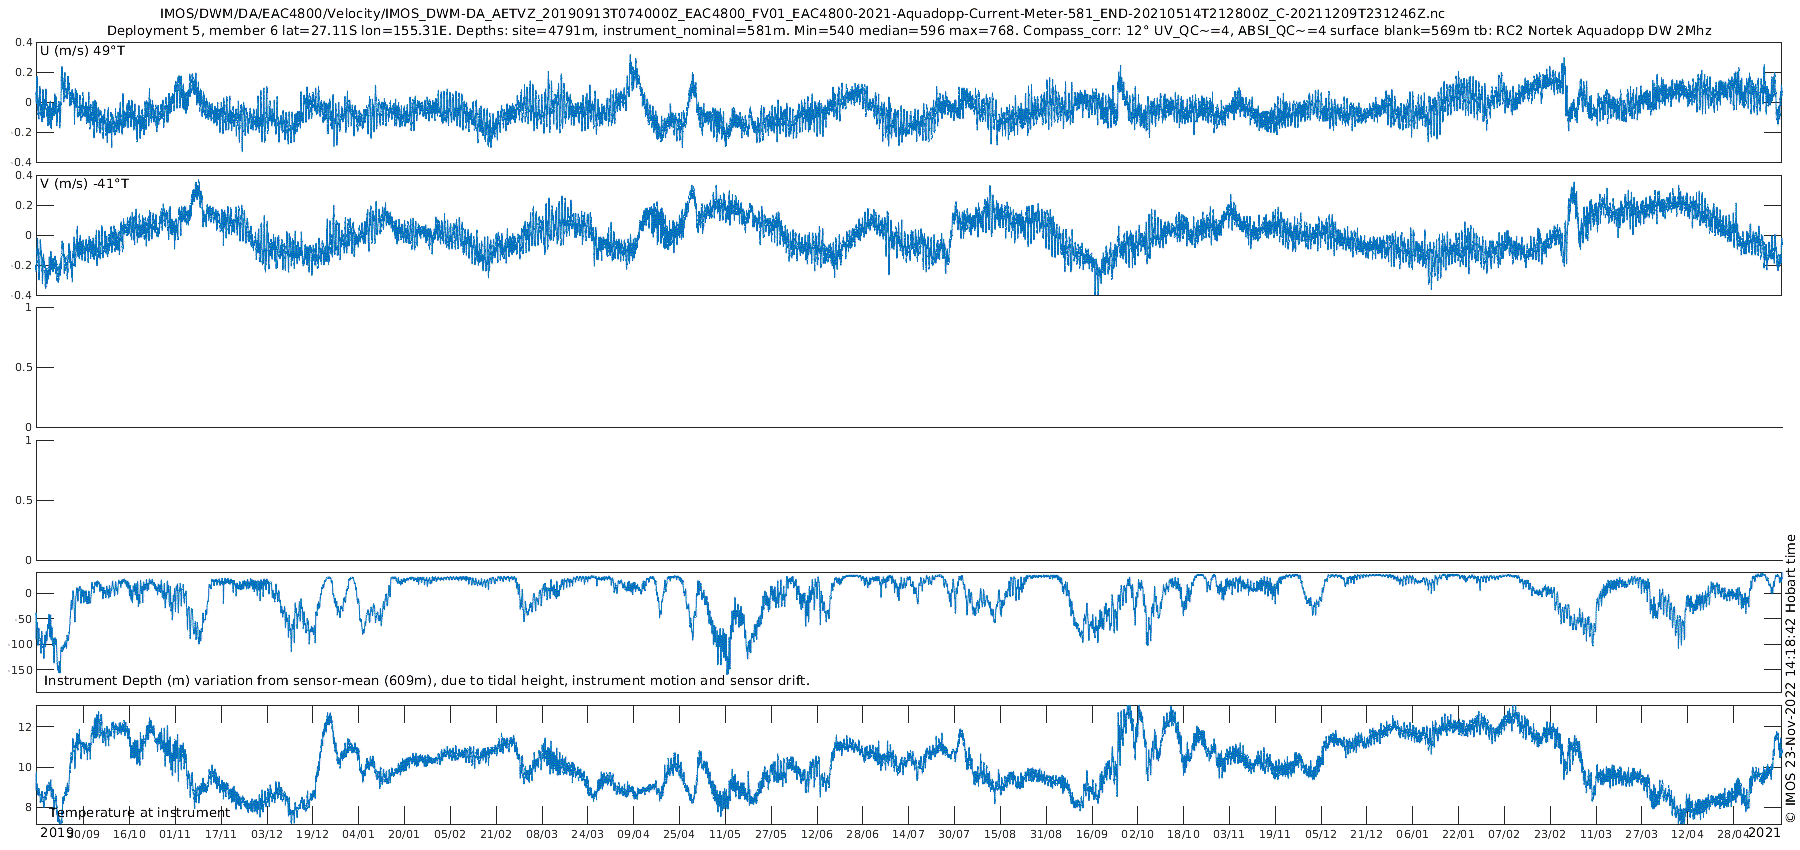The height and width of the screenshot is (850, 1800).
Task: Click the 21/12 date tick label
Action: [1367, 834]
